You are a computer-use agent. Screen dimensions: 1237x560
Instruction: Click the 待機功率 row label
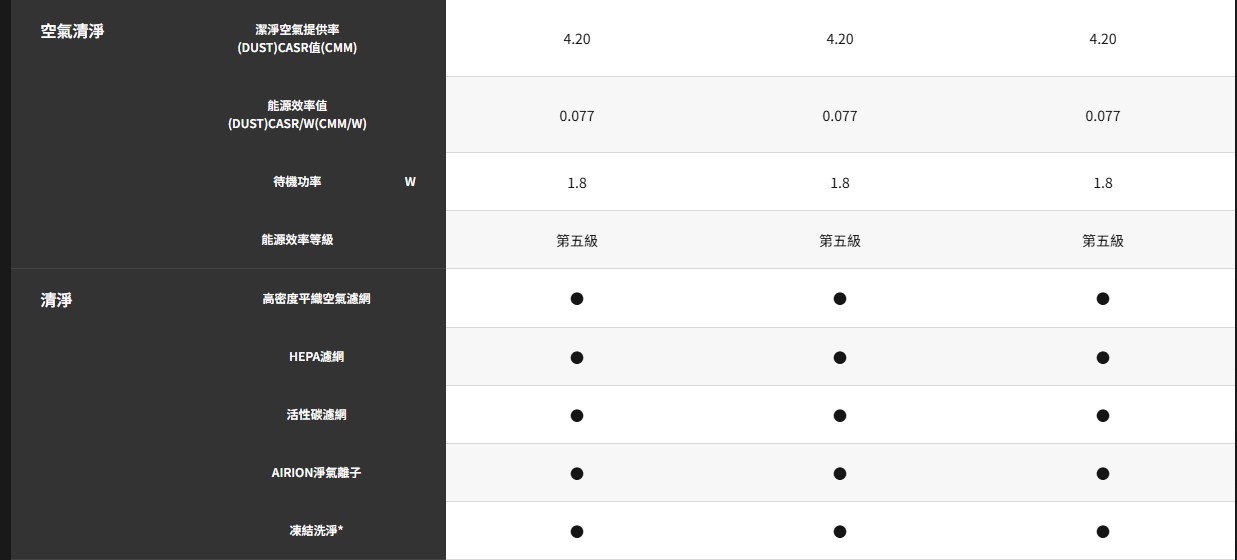tap(297, 182)
